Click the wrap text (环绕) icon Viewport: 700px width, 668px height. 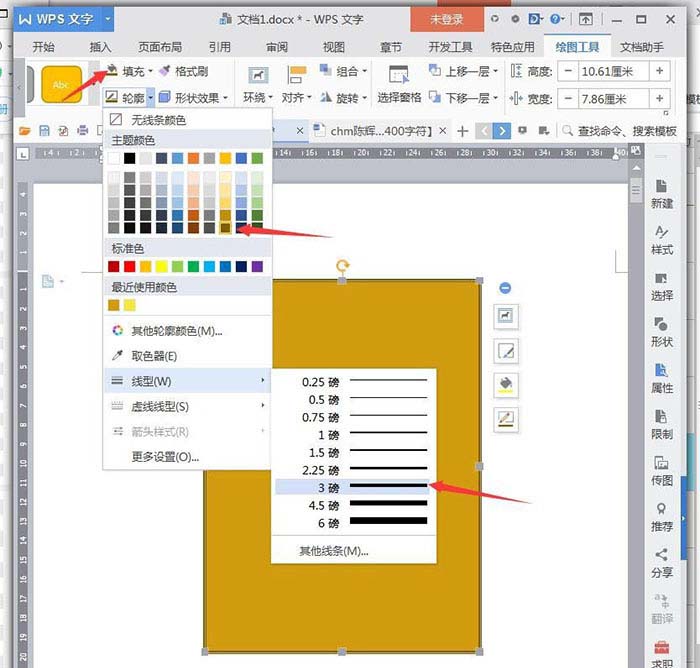[x=258, y=75]
